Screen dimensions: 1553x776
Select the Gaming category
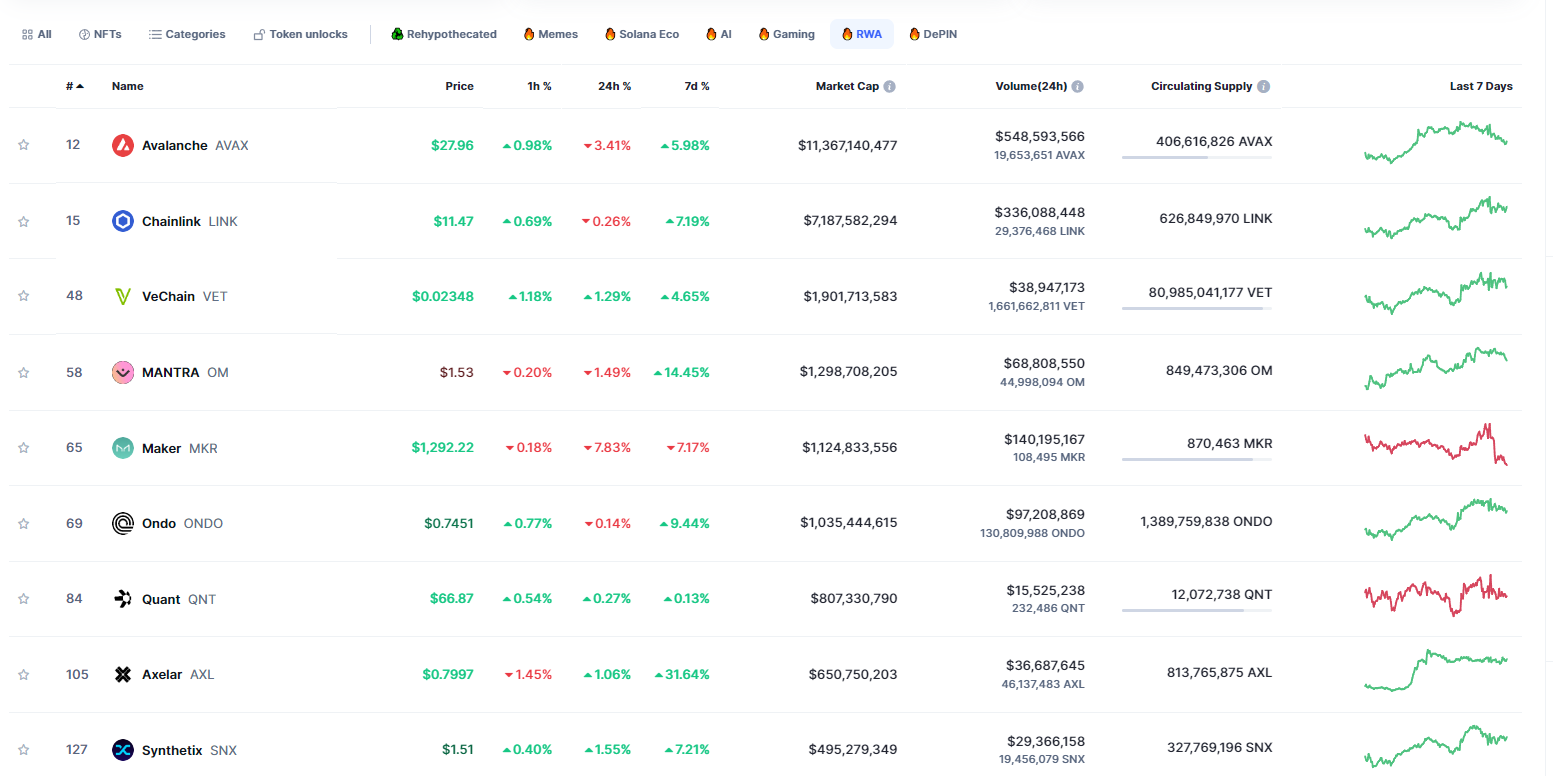(x=787, y=34)
